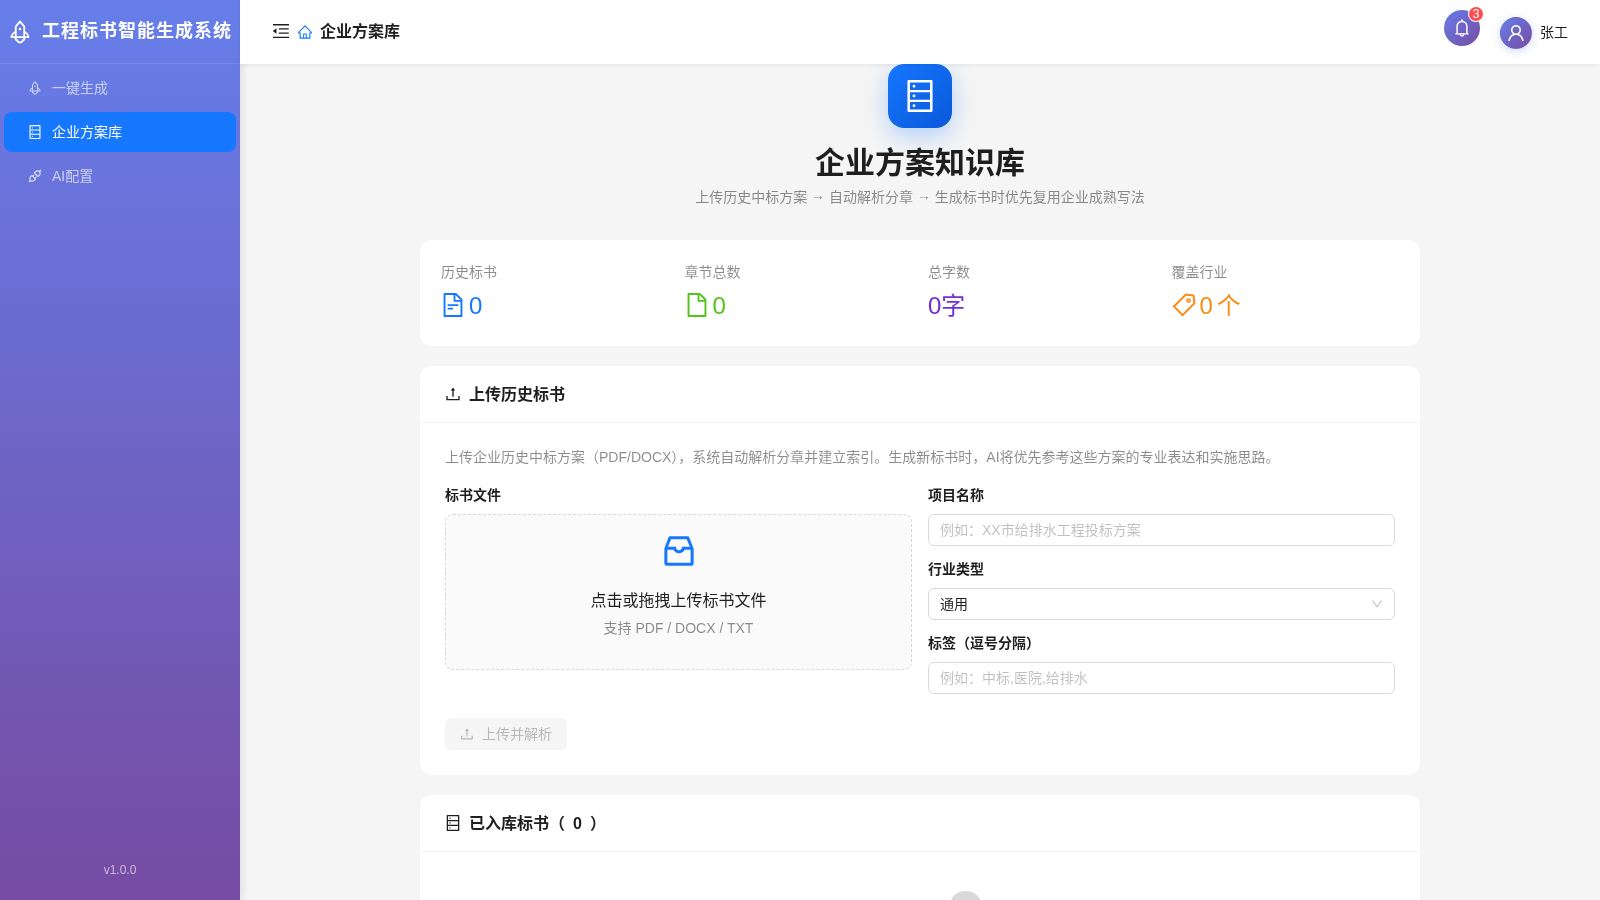Image resolution: width=1600 pixels, height=900 pixels.
Task: Open AI配置 menu item
Action: pyautogui.click(x=120, y=176)
